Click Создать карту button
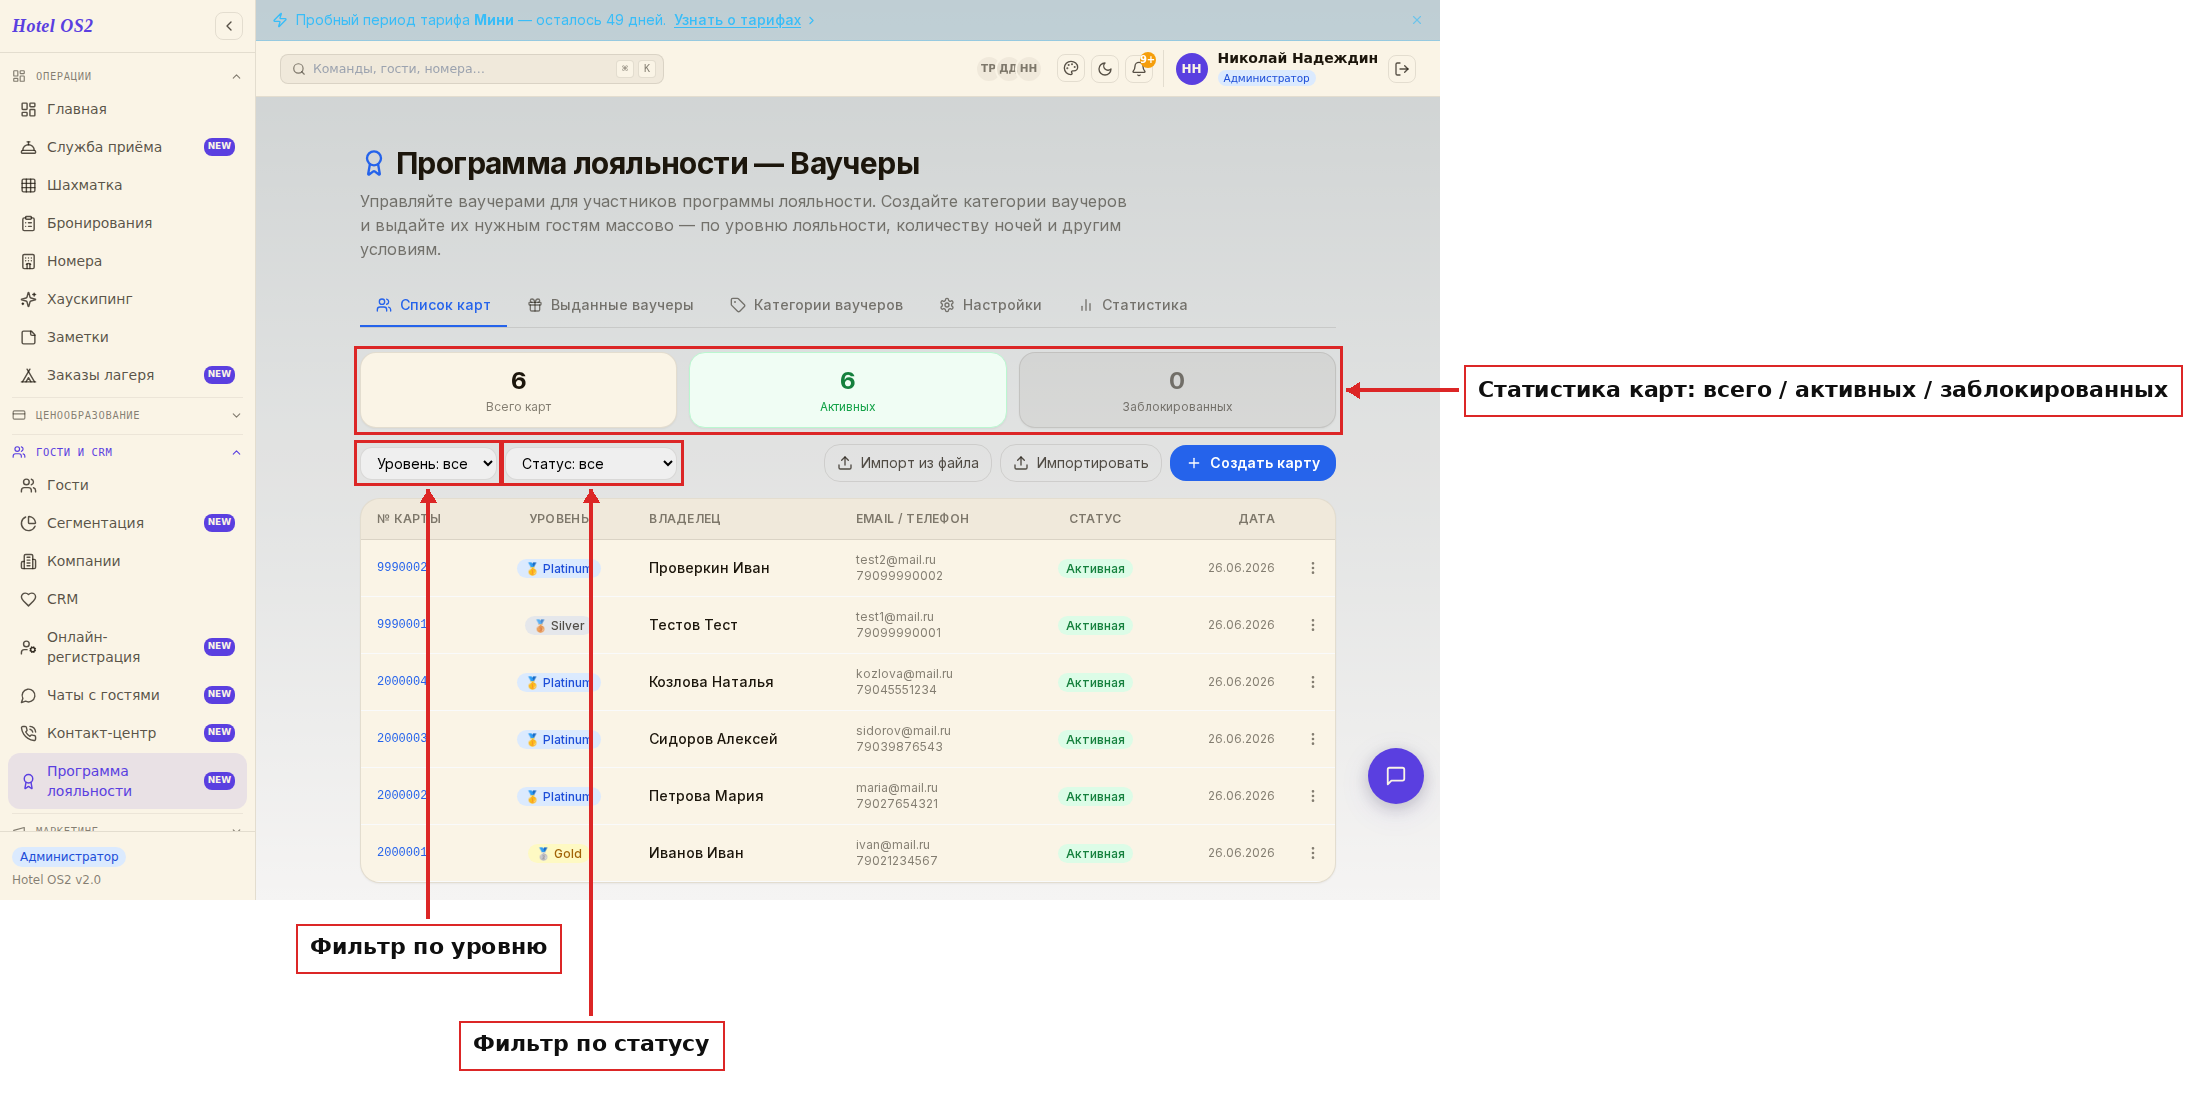 (x=1253, y=463)
